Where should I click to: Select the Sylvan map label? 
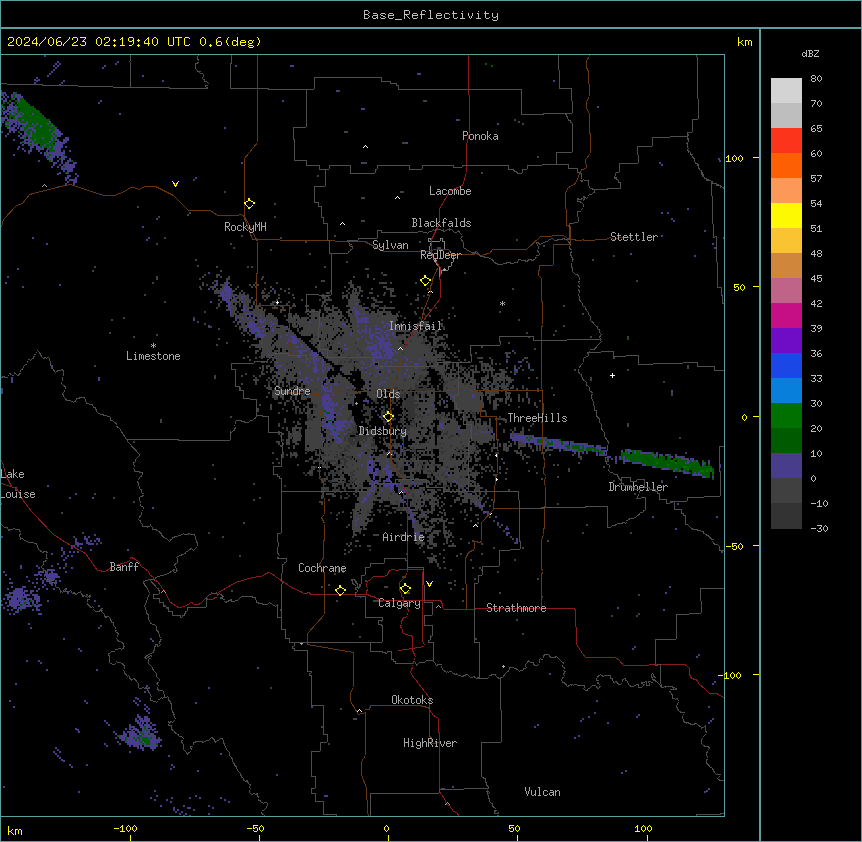390,245
